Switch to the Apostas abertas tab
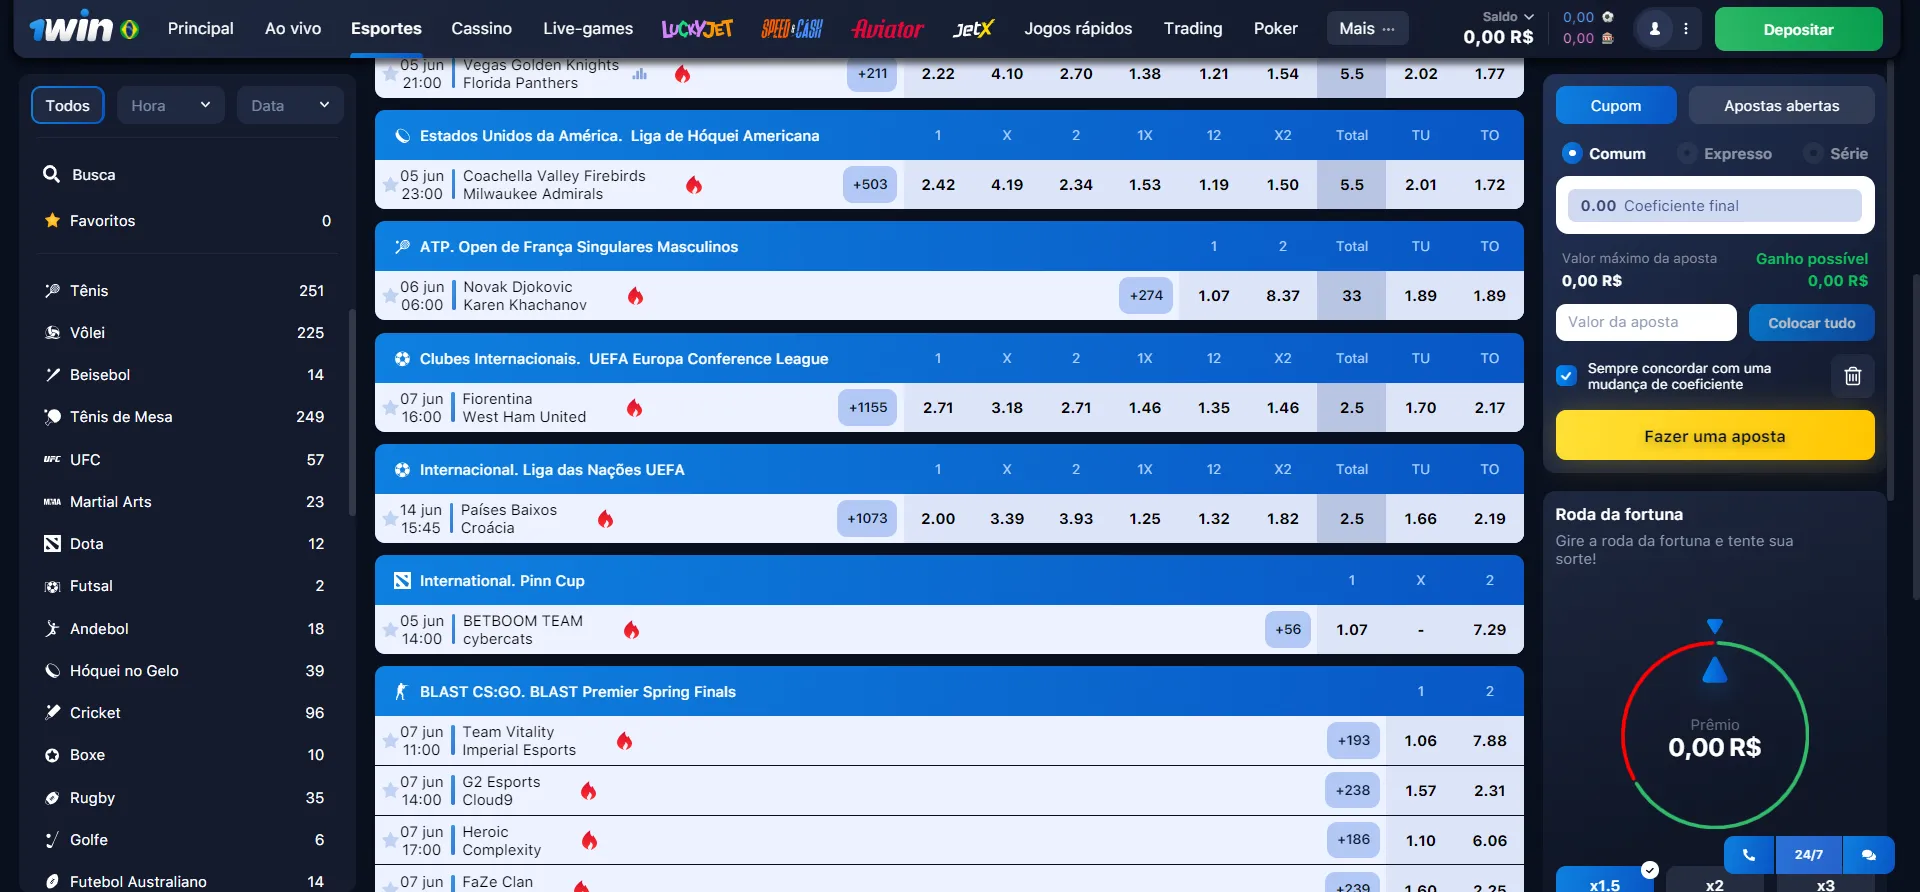Screen dimensions: 1920x892 click(1781, 105)
